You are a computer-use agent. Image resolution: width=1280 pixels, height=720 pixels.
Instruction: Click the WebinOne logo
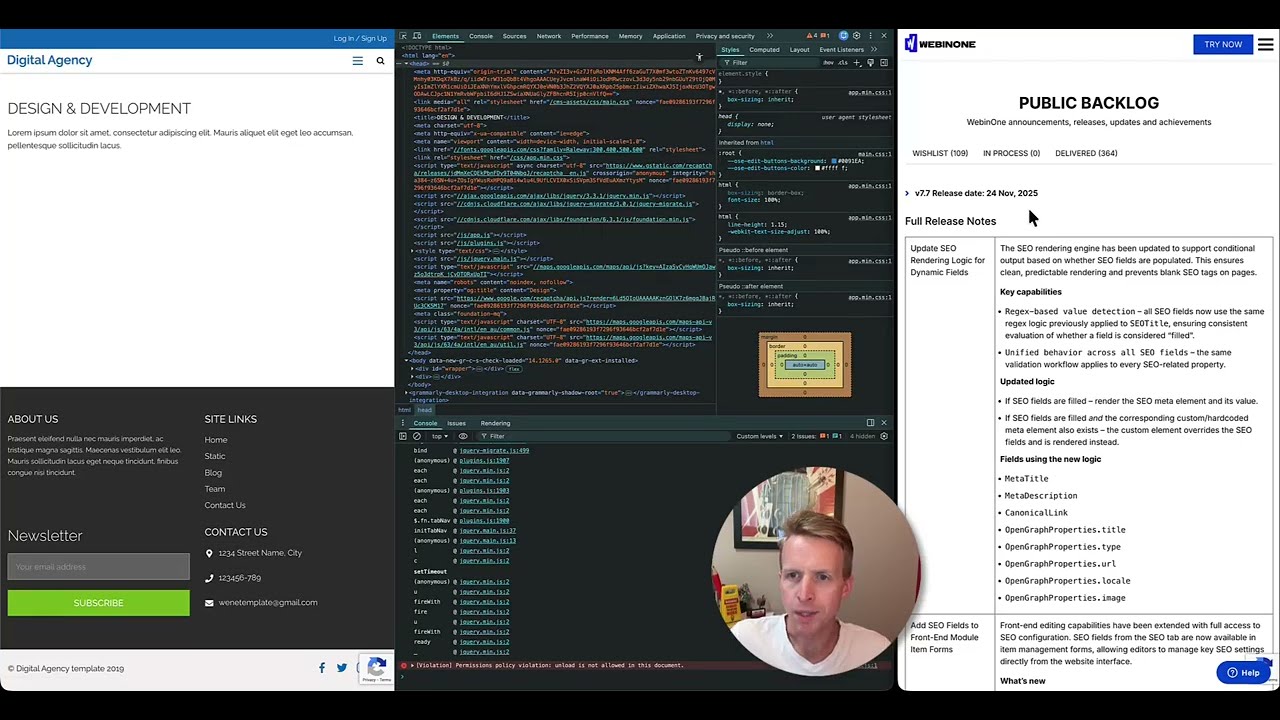pyautogui.click(x=940, y=44)
